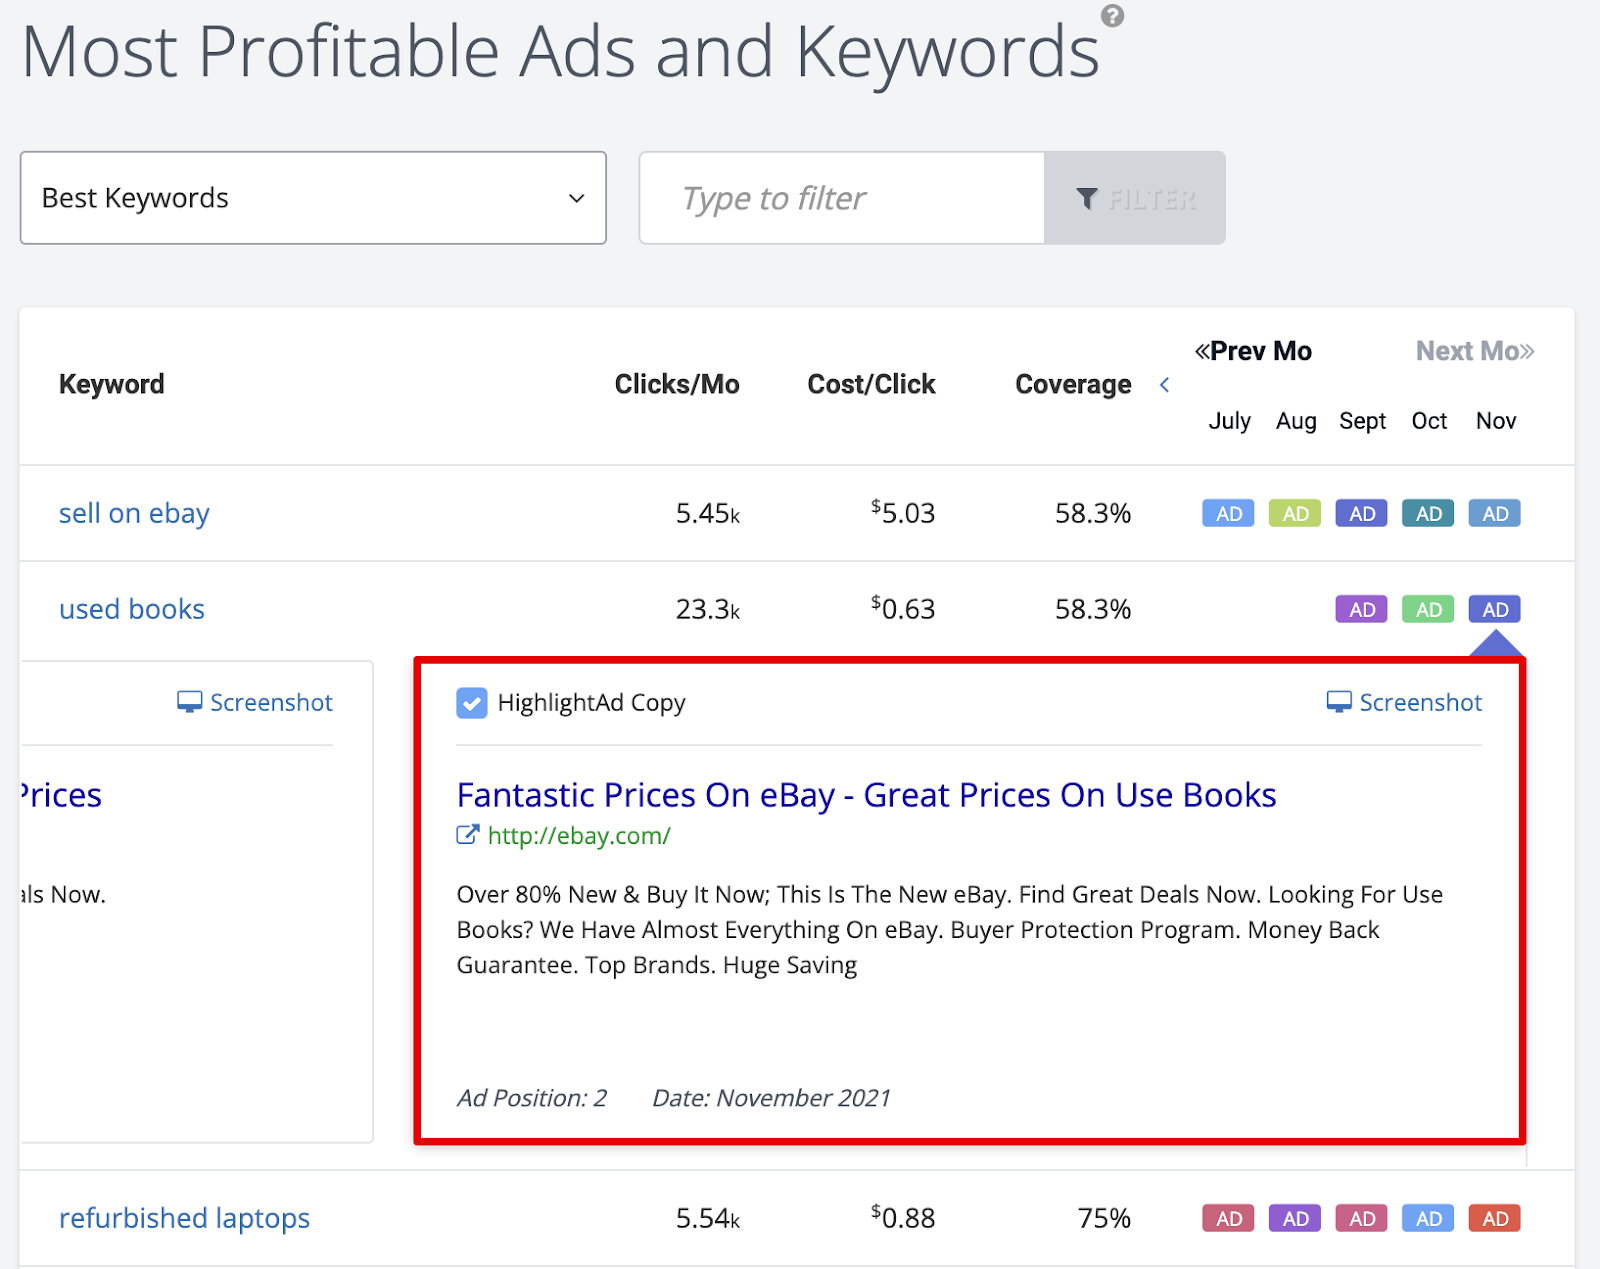Image resolution: width=1600 pixels, height=1269 pixels.
Task: Select the Sept month label
Action: pyautogui.click(x=1362, y=421)
